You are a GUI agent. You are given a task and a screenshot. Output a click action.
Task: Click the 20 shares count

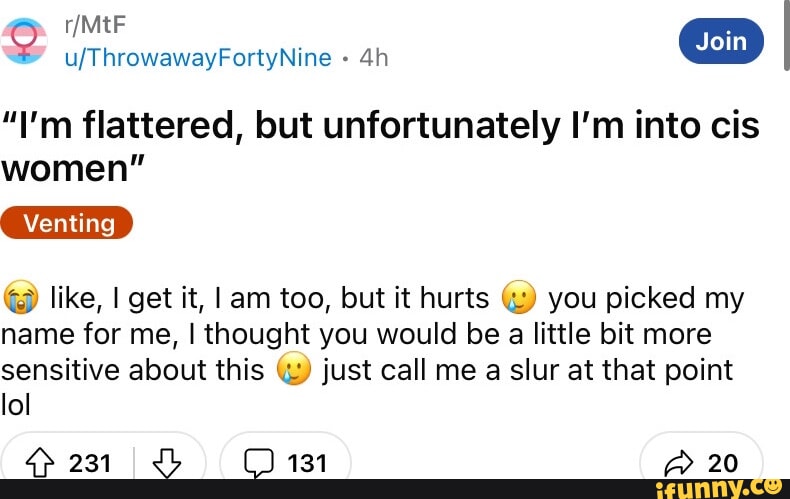tap(721, 463)
